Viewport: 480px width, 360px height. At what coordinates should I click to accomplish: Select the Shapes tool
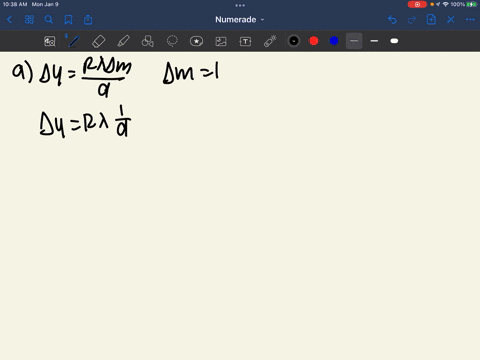148,41
